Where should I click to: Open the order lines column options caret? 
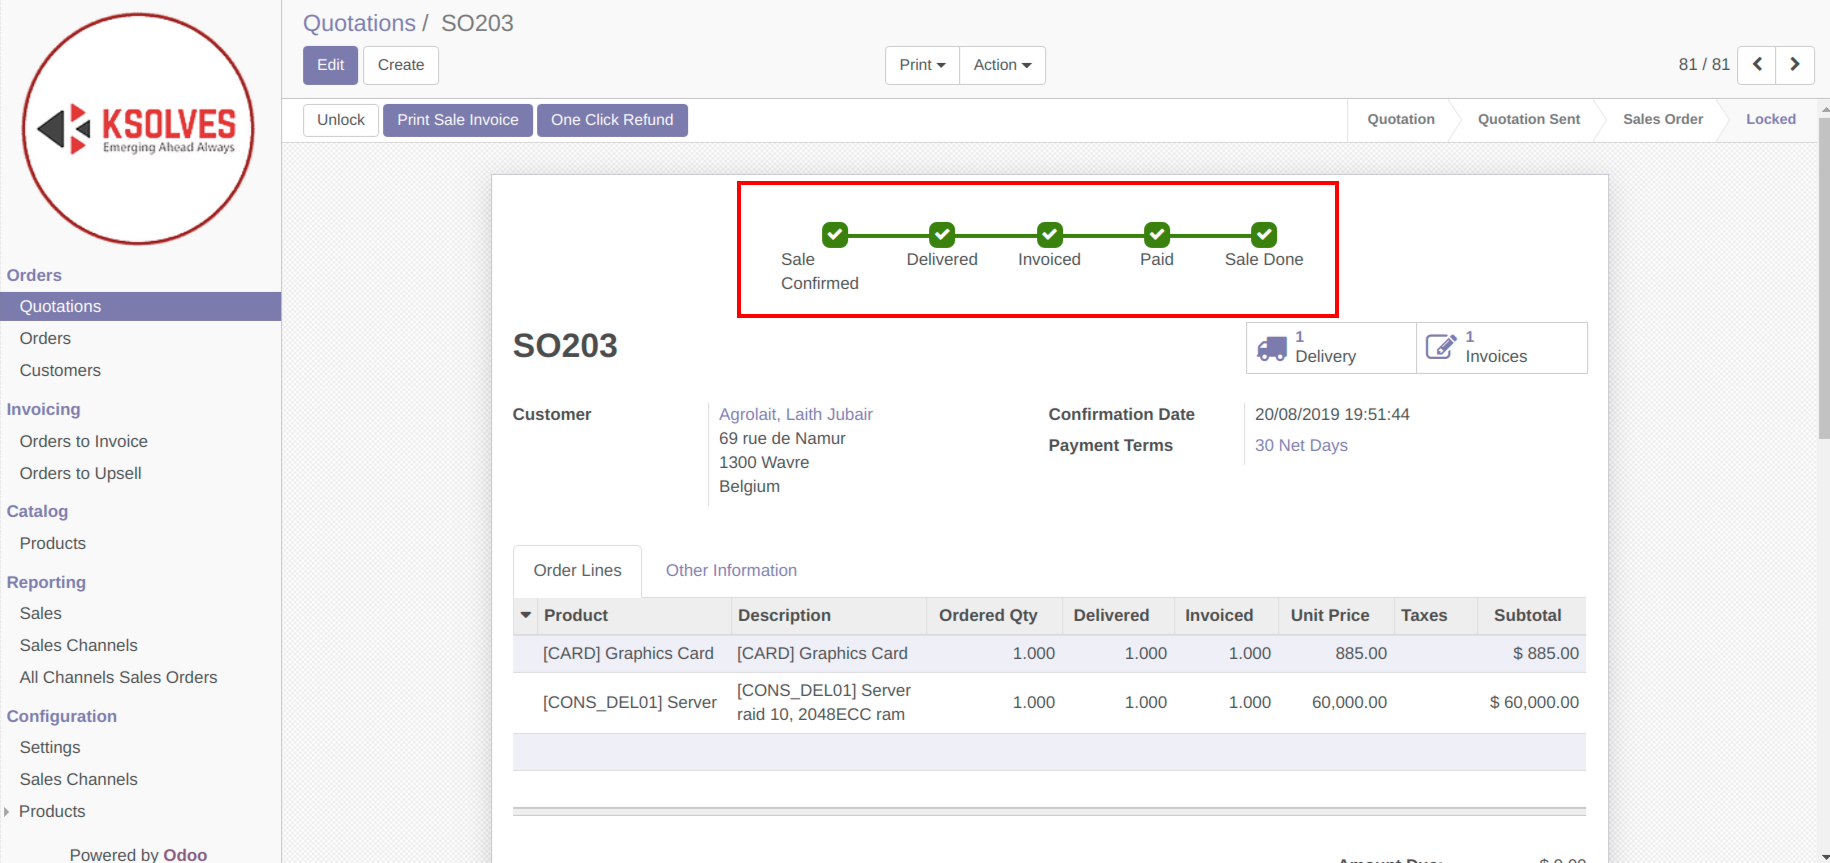526,615
